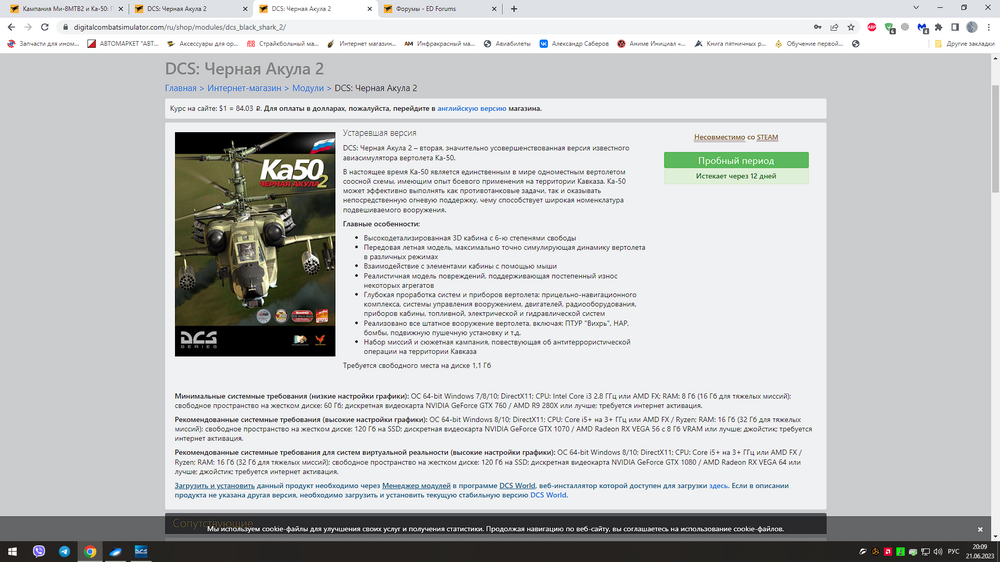
Task: Open the Extensions puzzle piece menu
Action: tap(939, 27)
